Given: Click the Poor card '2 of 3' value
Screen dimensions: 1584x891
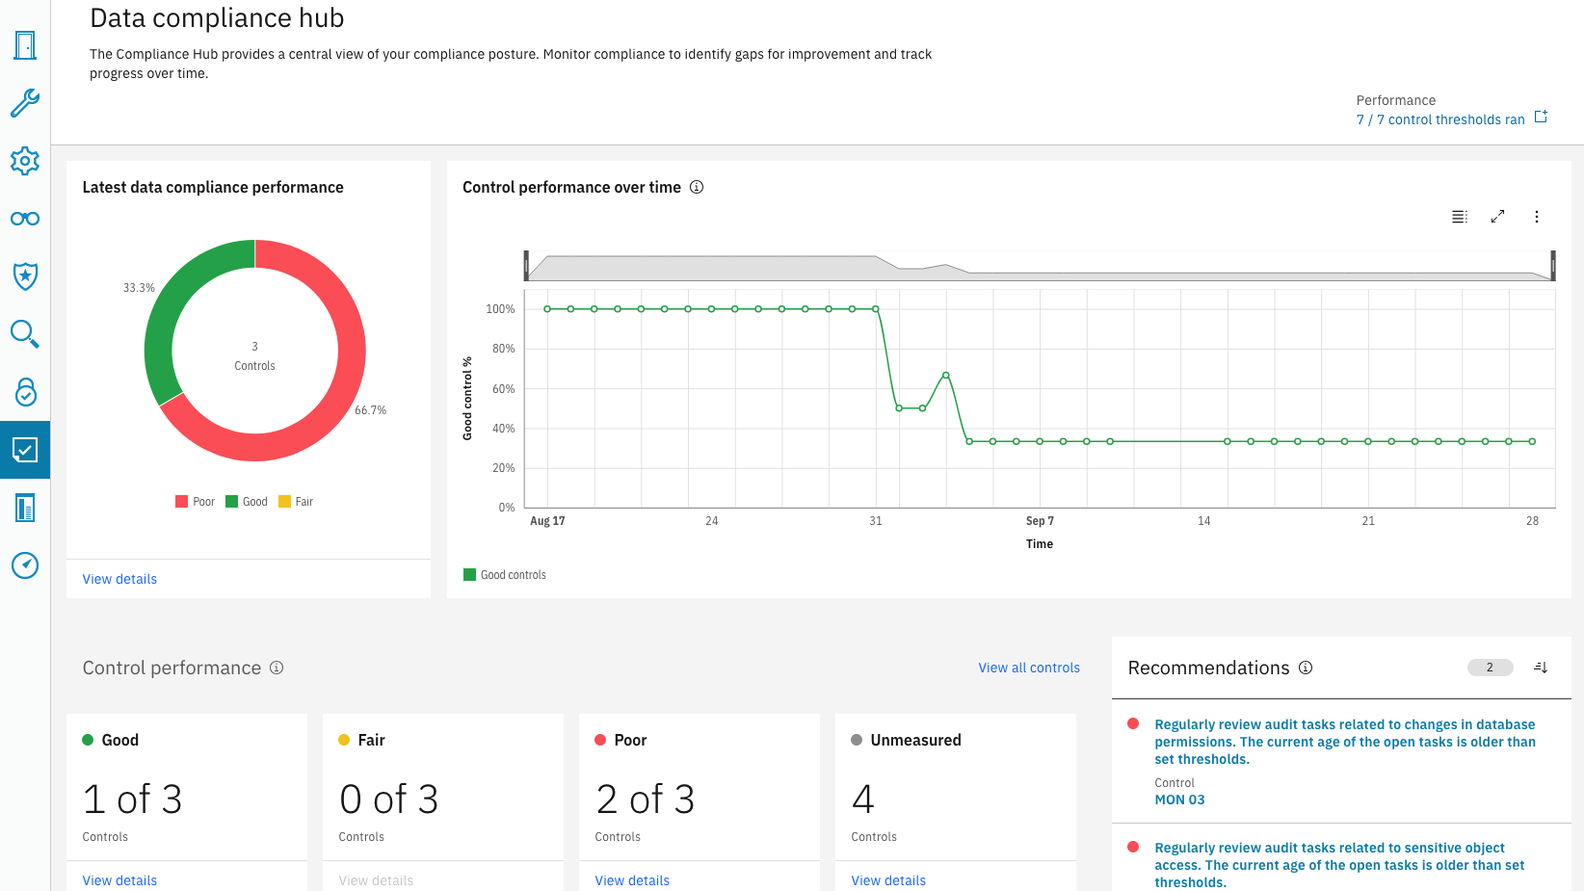Looking at the screenshot, I should 645,799.
